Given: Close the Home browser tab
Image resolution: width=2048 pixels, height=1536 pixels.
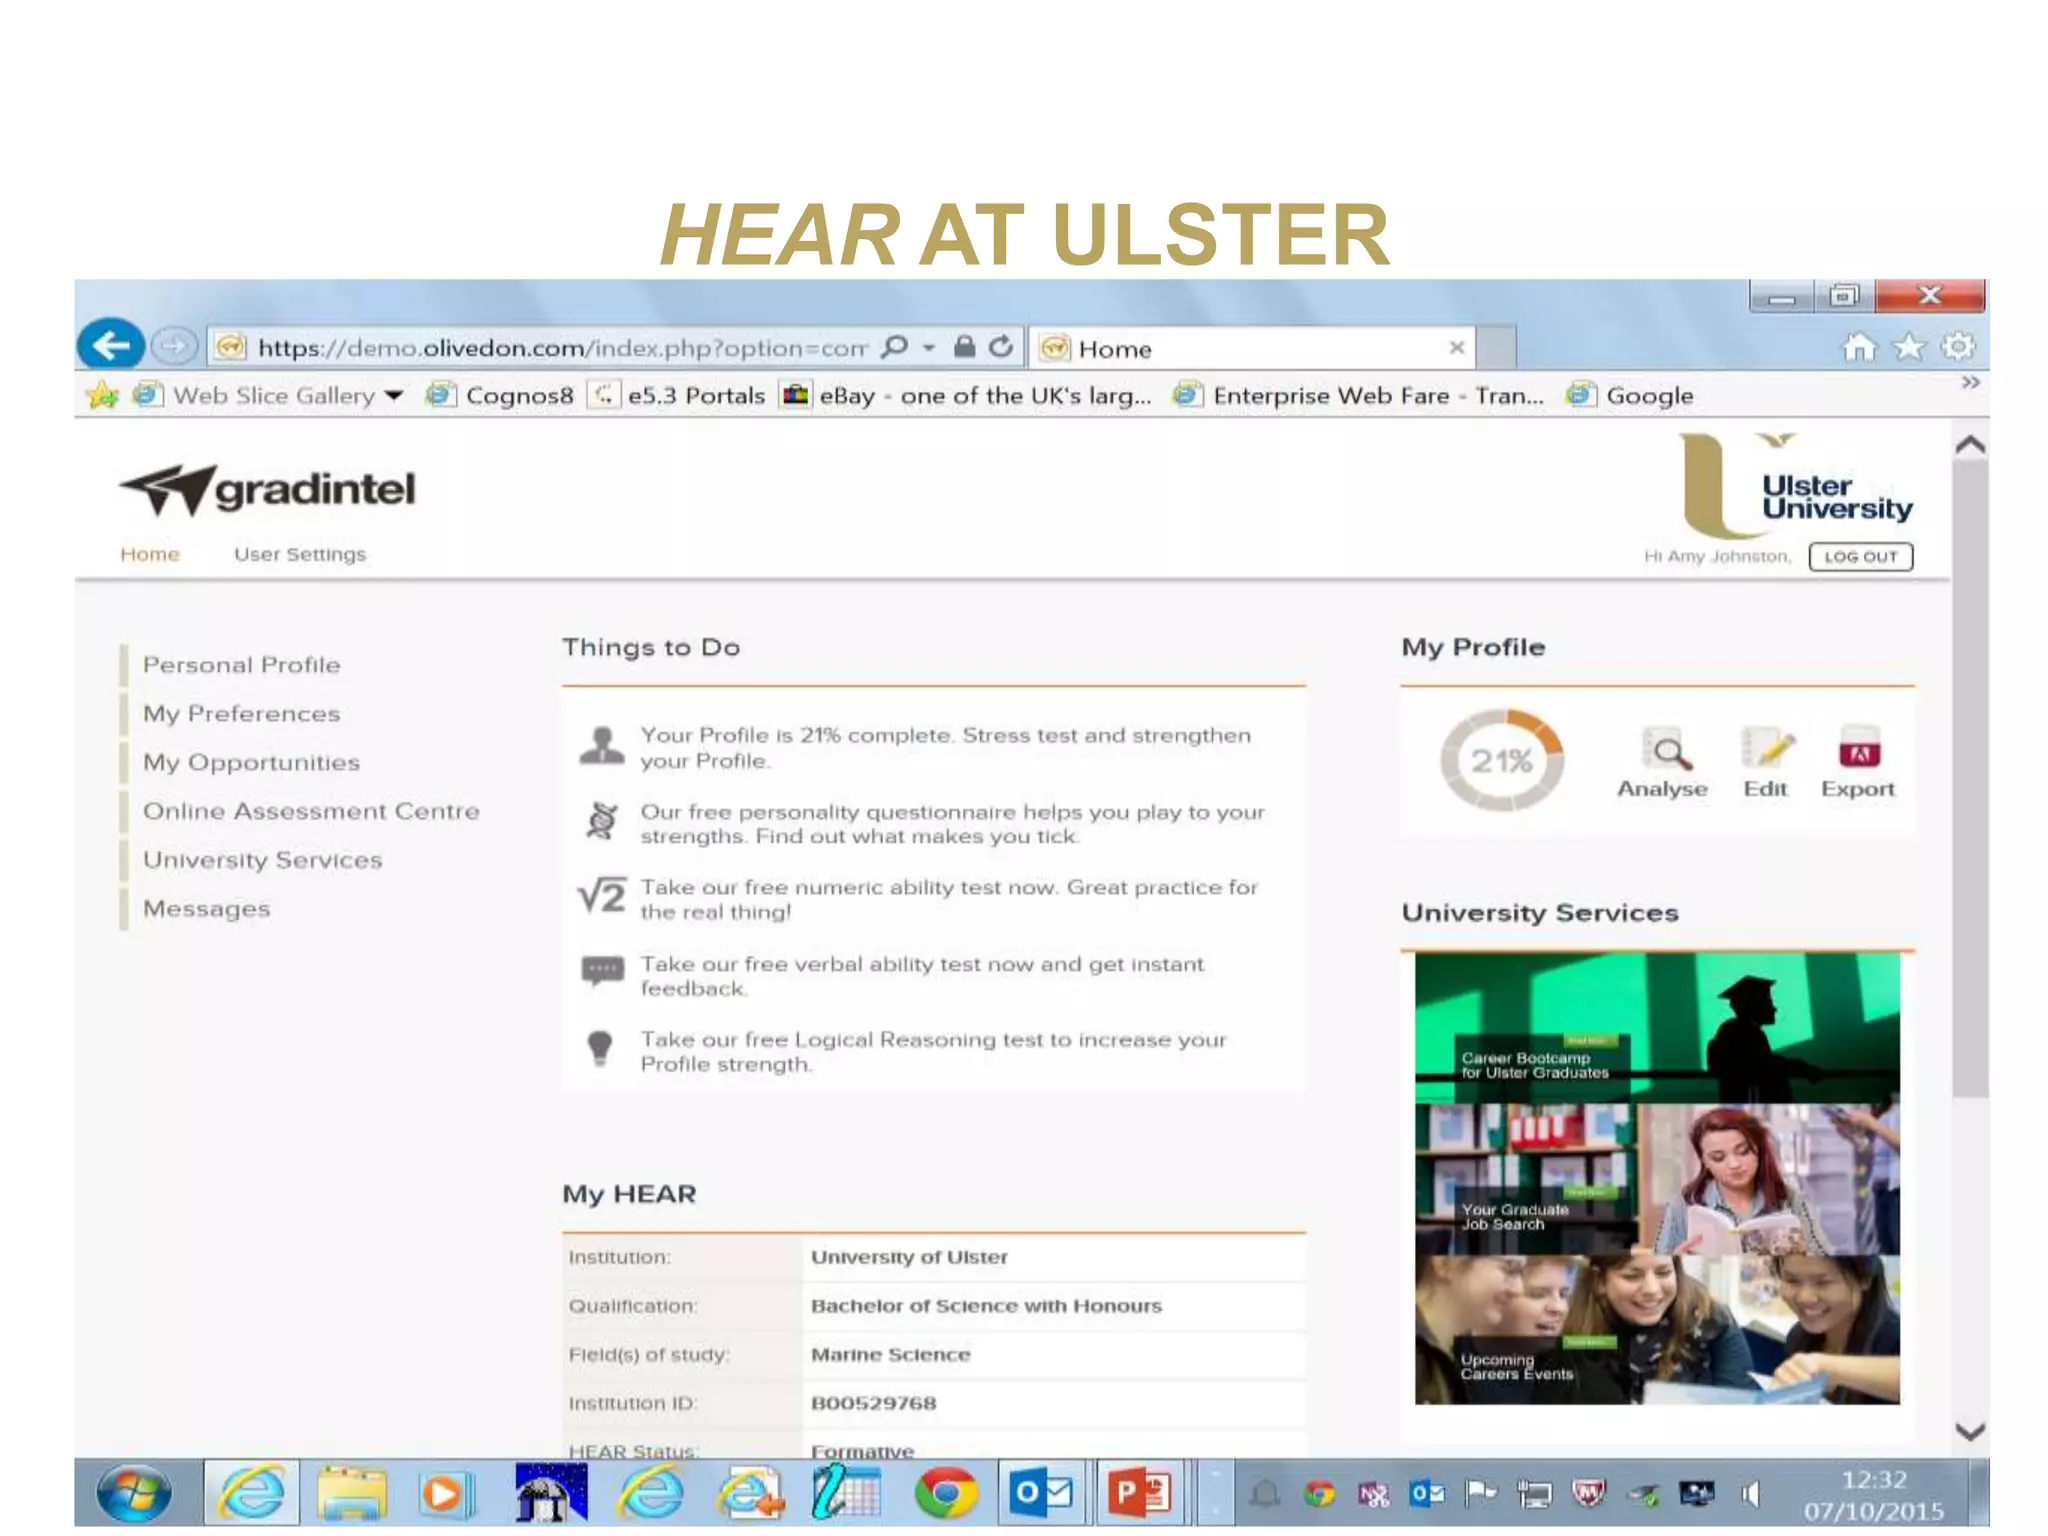Looking at the screenshot, I should coord(1457,347).
